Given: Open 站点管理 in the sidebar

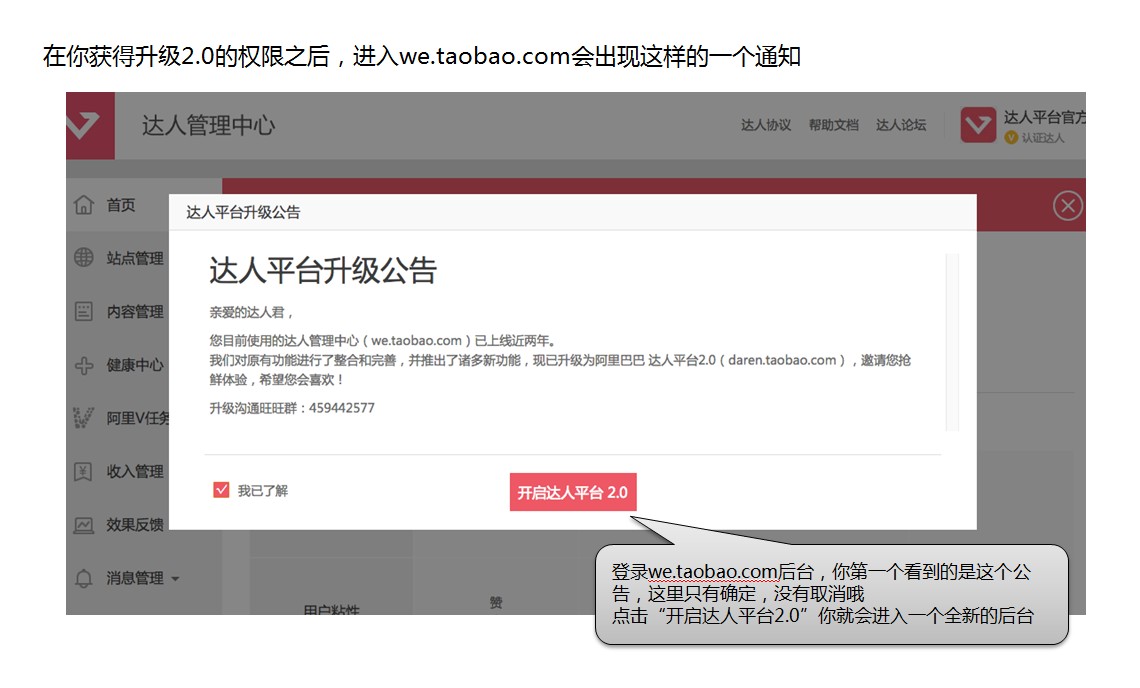Looking at the screenshot, I should [135, 258].
